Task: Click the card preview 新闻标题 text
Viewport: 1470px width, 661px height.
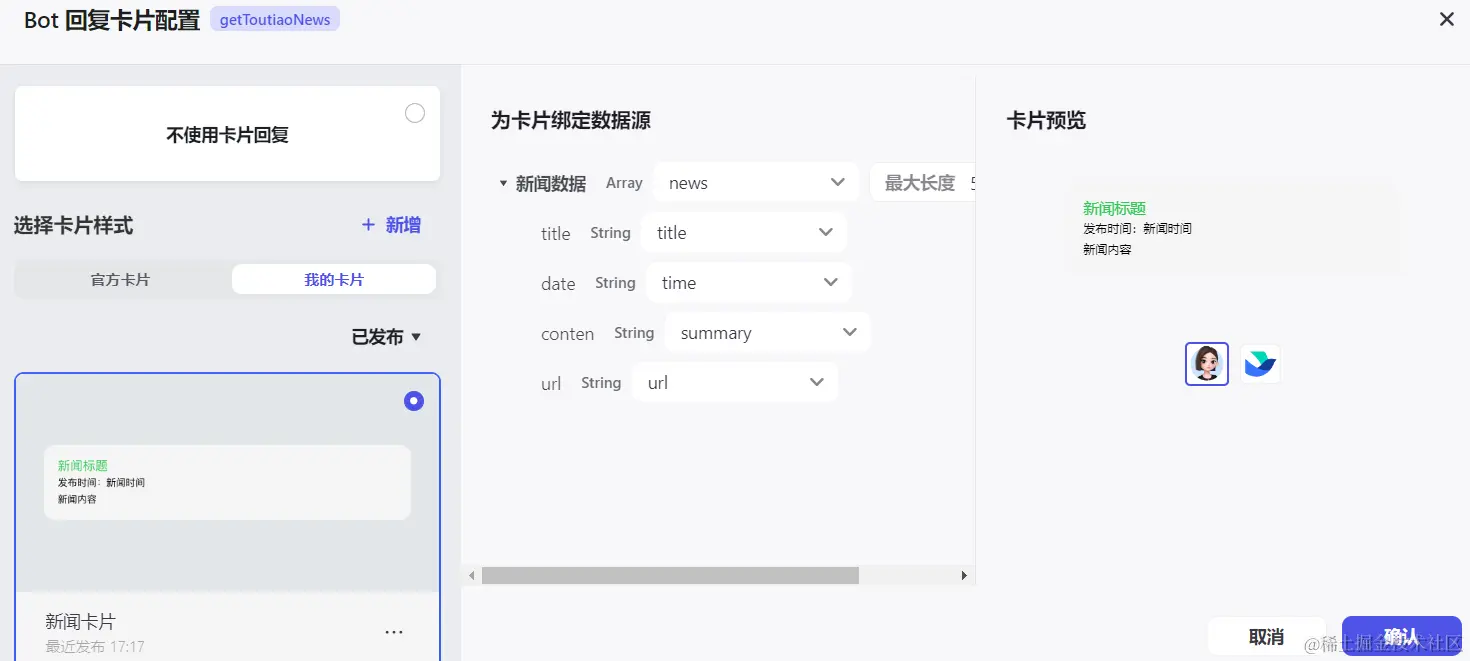Action: (1114, 208)
